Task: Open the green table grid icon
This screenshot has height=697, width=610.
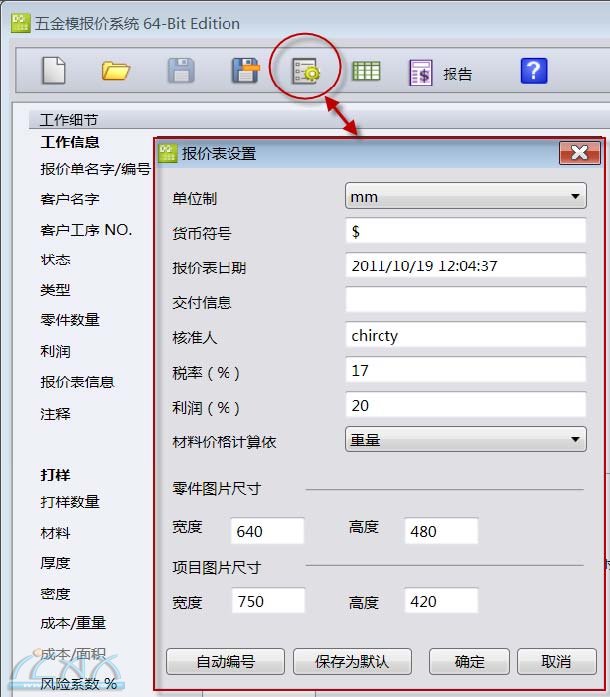Action: click(366, 71)
